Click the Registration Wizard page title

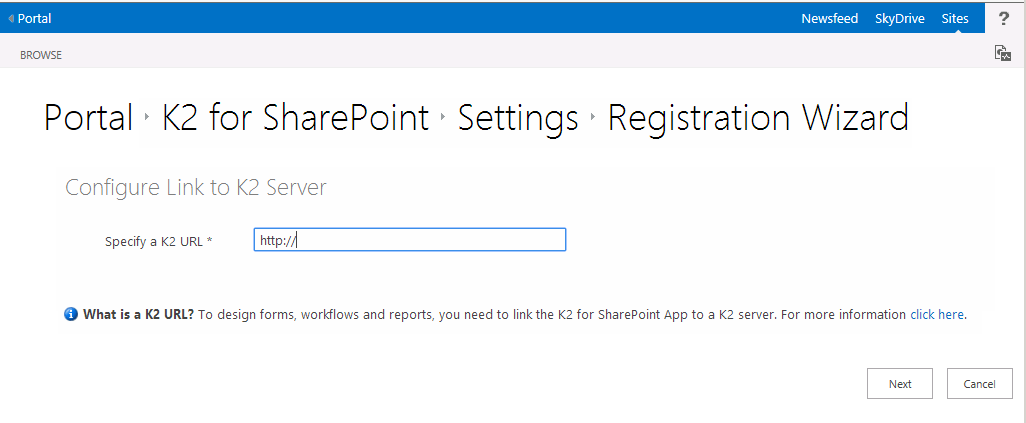tap(758, 118)
